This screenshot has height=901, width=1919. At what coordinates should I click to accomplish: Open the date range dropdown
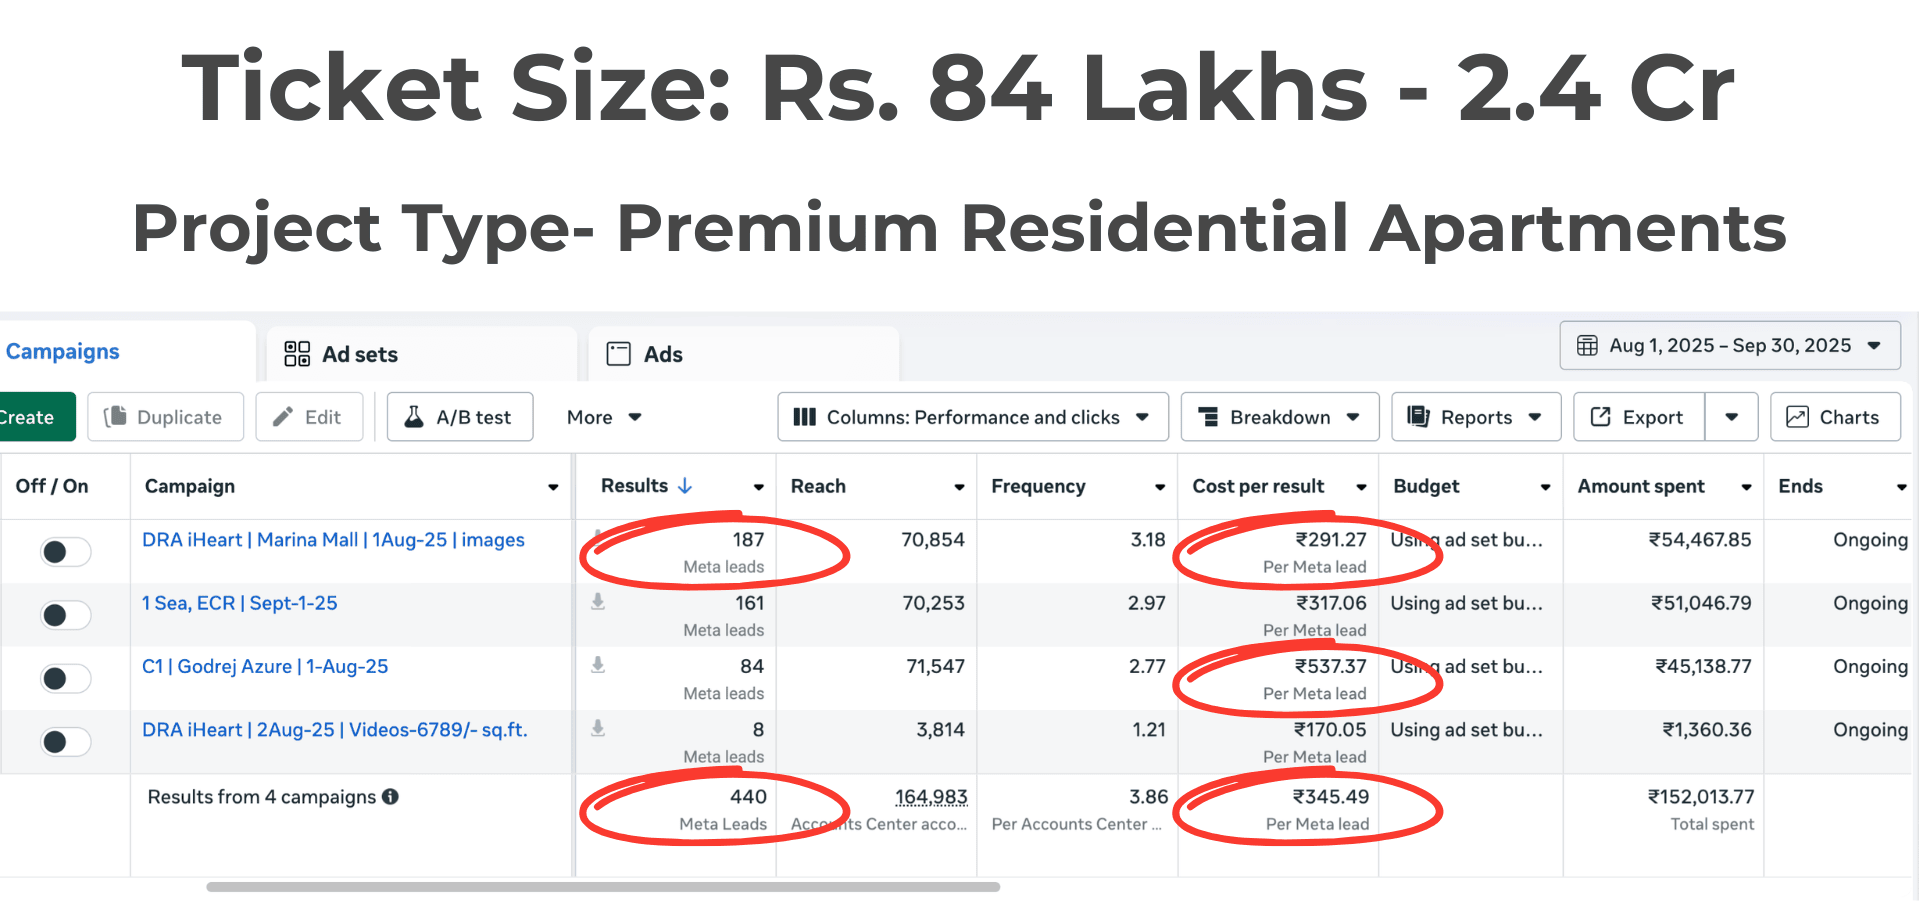point(1730,346)
